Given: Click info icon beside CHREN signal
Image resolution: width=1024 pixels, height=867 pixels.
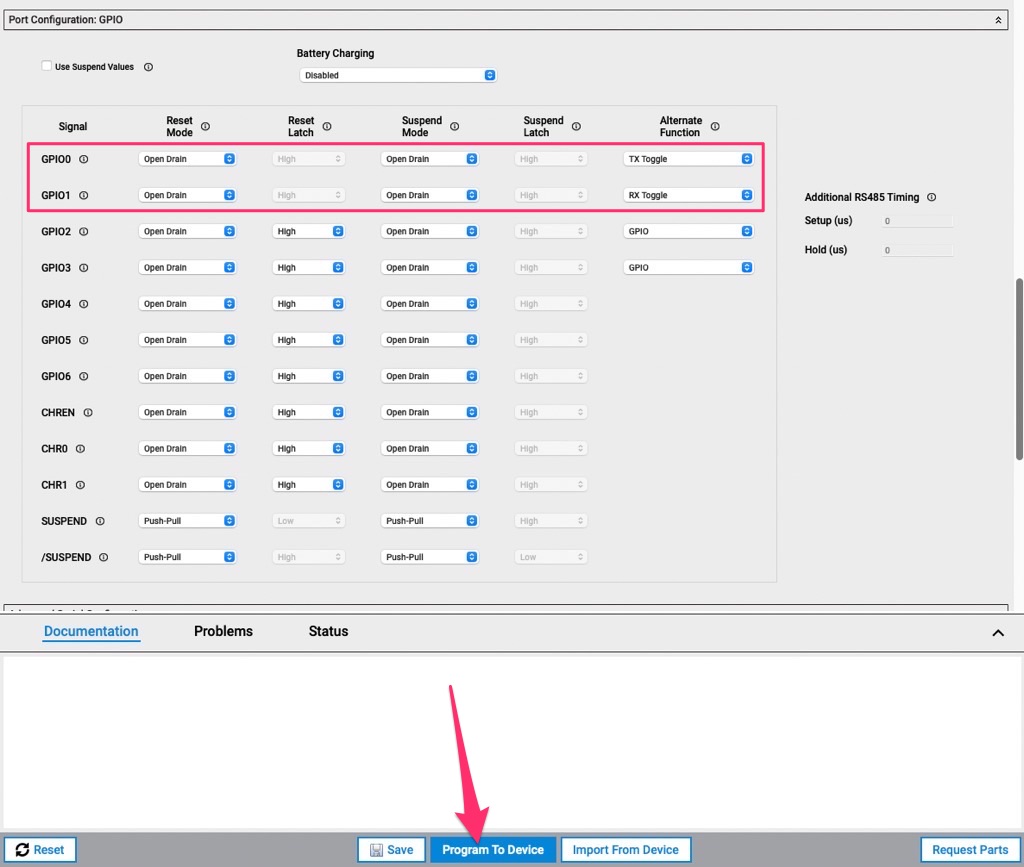Looking at the screenshot, I should click(x=88, y=412).
